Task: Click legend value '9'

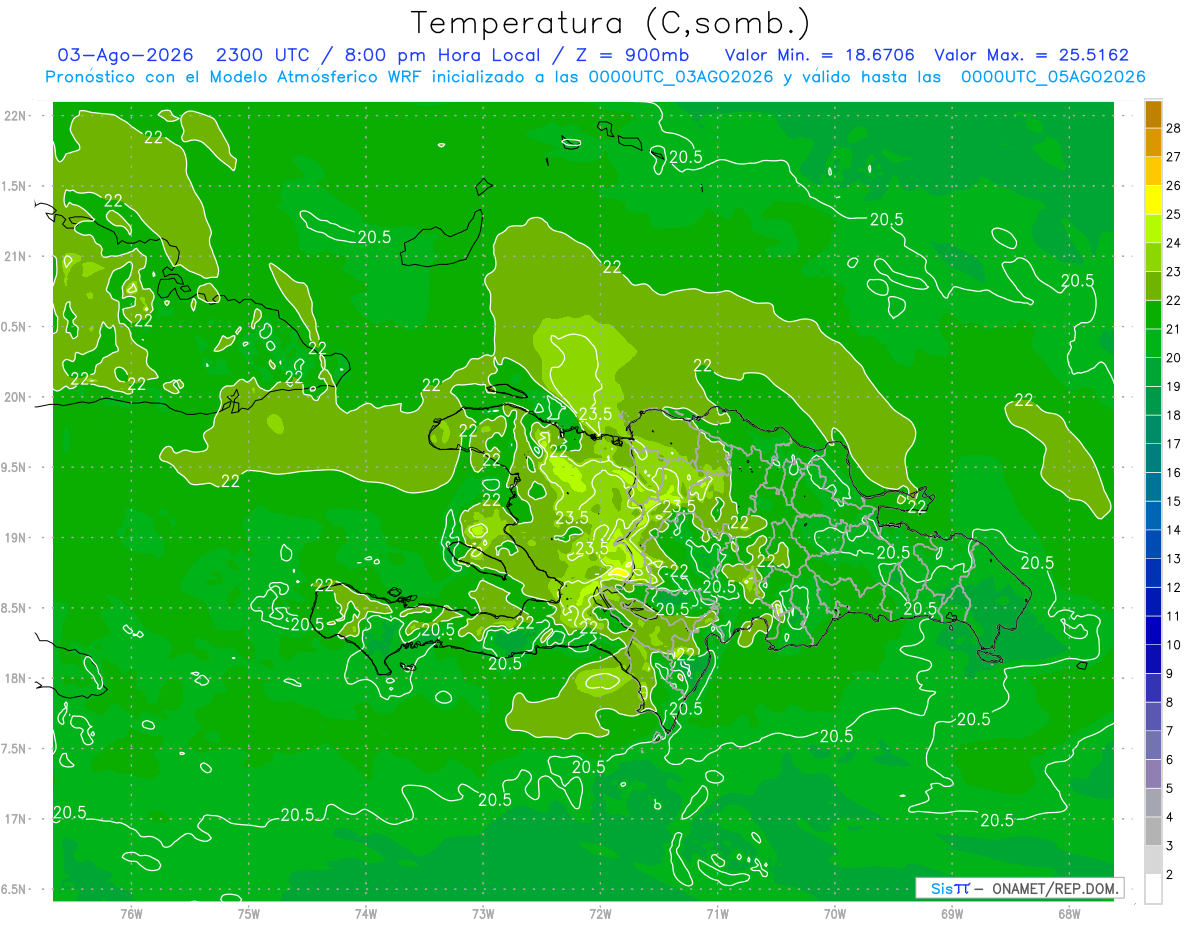Action: [1171, 674]
